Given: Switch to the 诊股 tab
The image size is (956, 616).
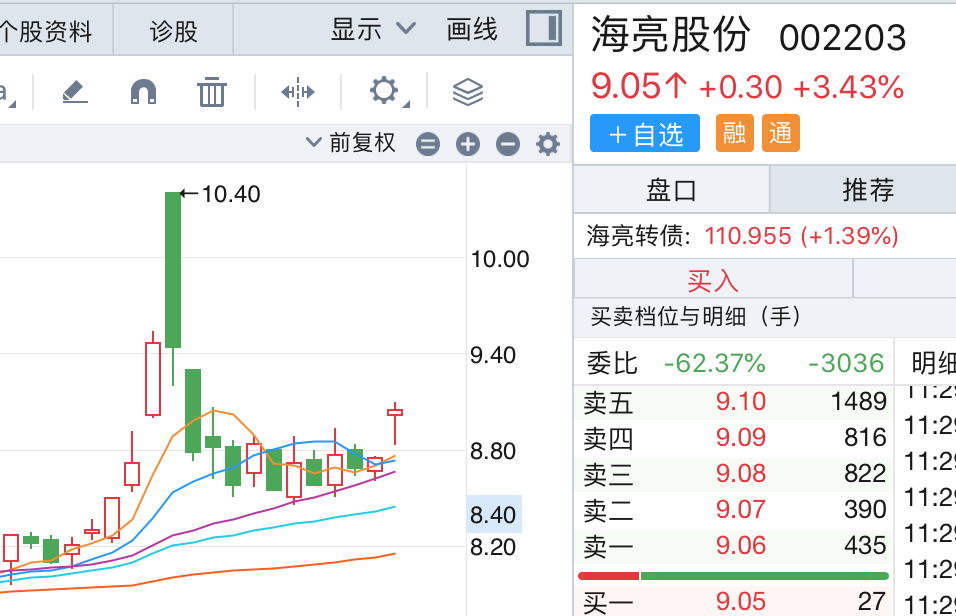Looking at the screenshot, I should click(x=174, y=30).
